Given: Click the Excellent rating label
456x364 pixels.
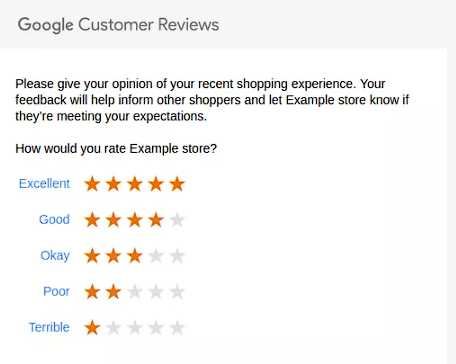Looking at the screenshot, I should [x=44, y=184].
